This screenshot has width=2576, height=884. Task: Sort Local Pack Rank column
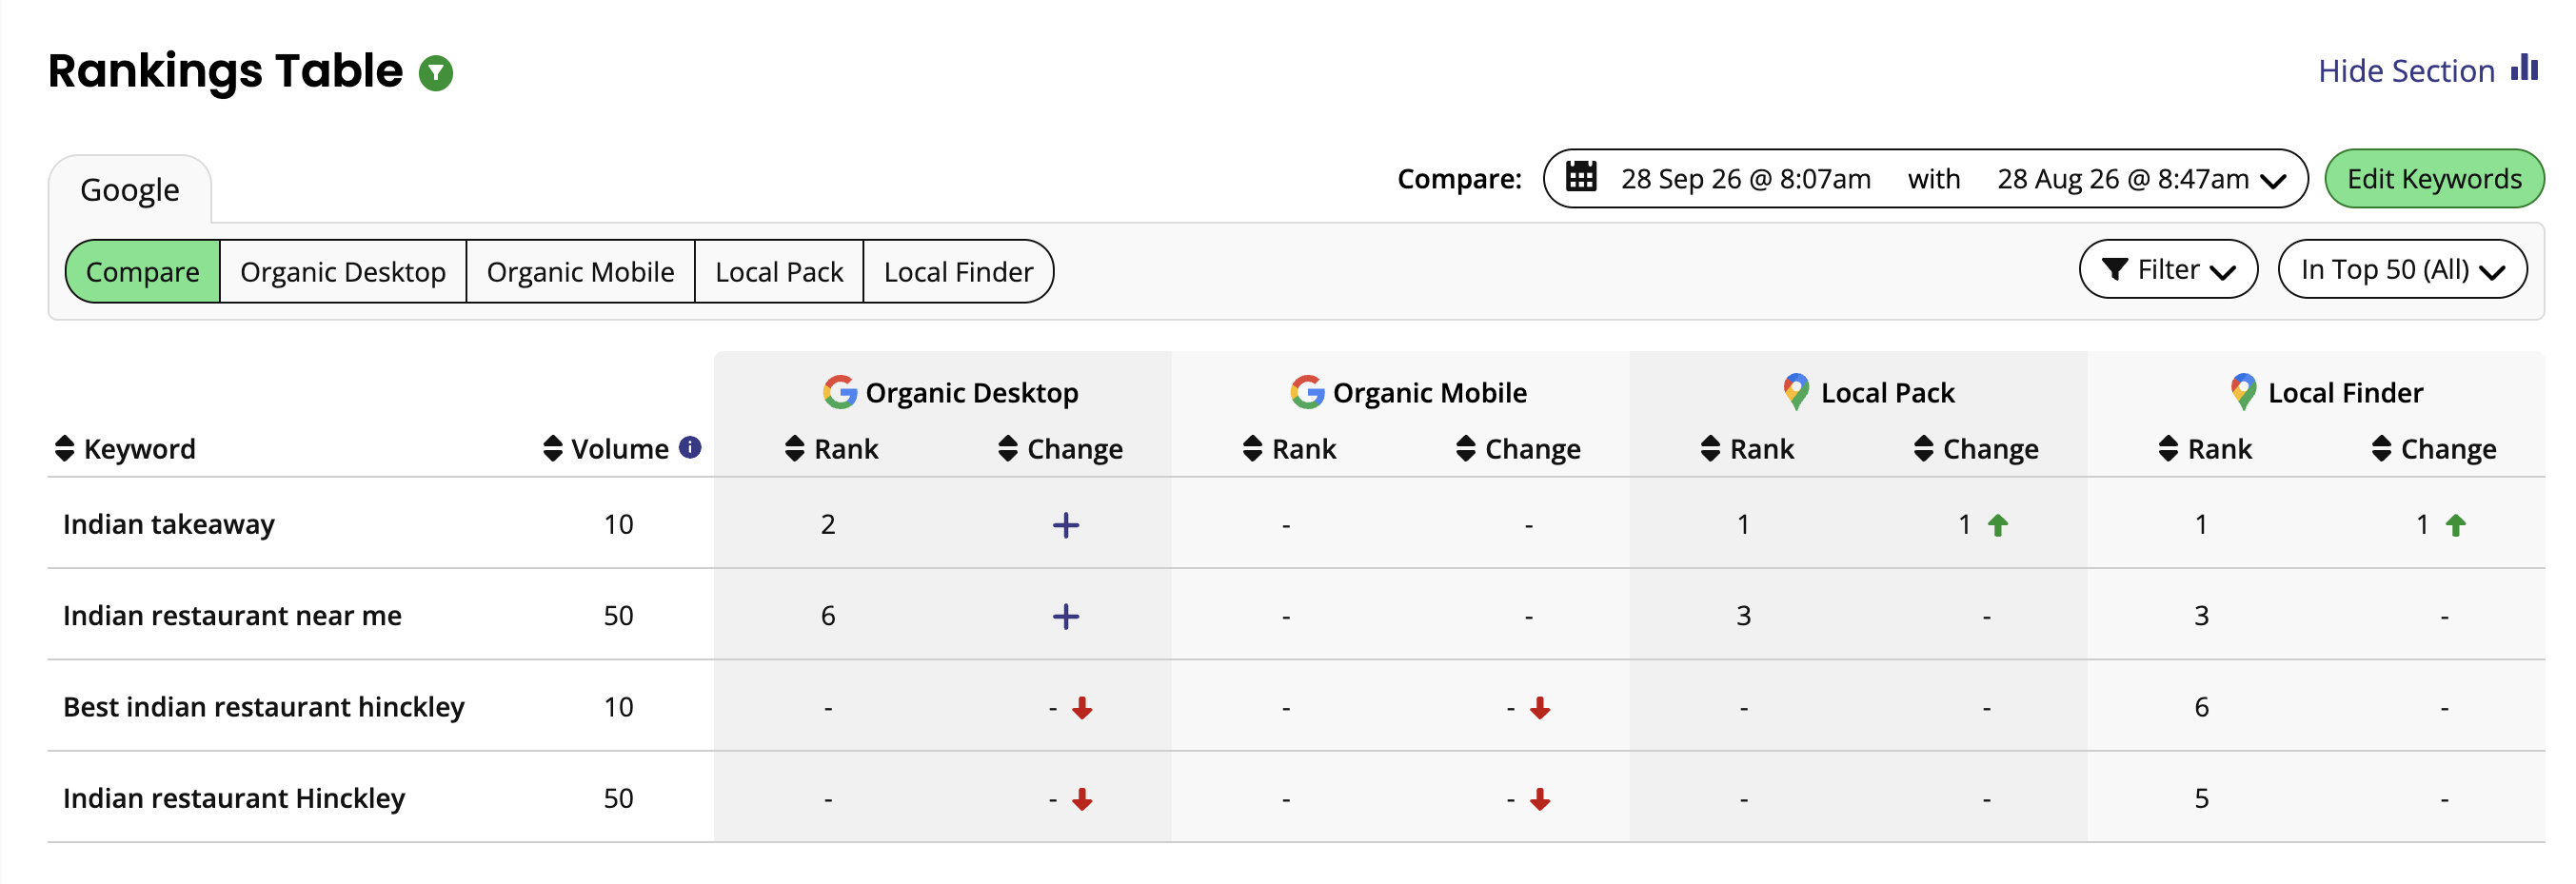[x=1711, y=449]
